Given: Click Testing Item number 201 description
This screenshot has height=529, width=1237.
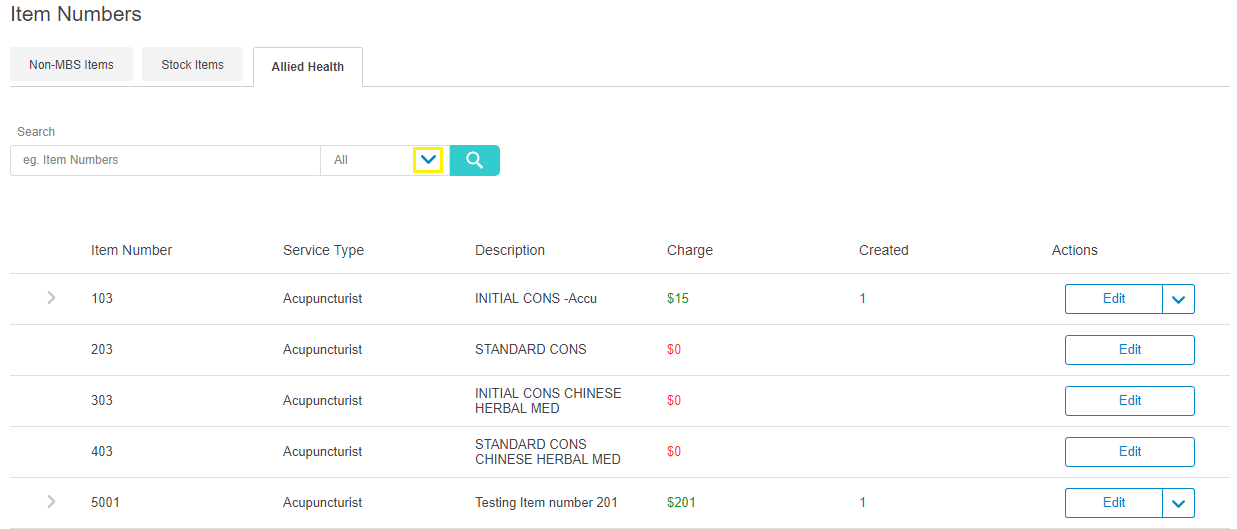Looking at the screenshot, I should point(546,503).
